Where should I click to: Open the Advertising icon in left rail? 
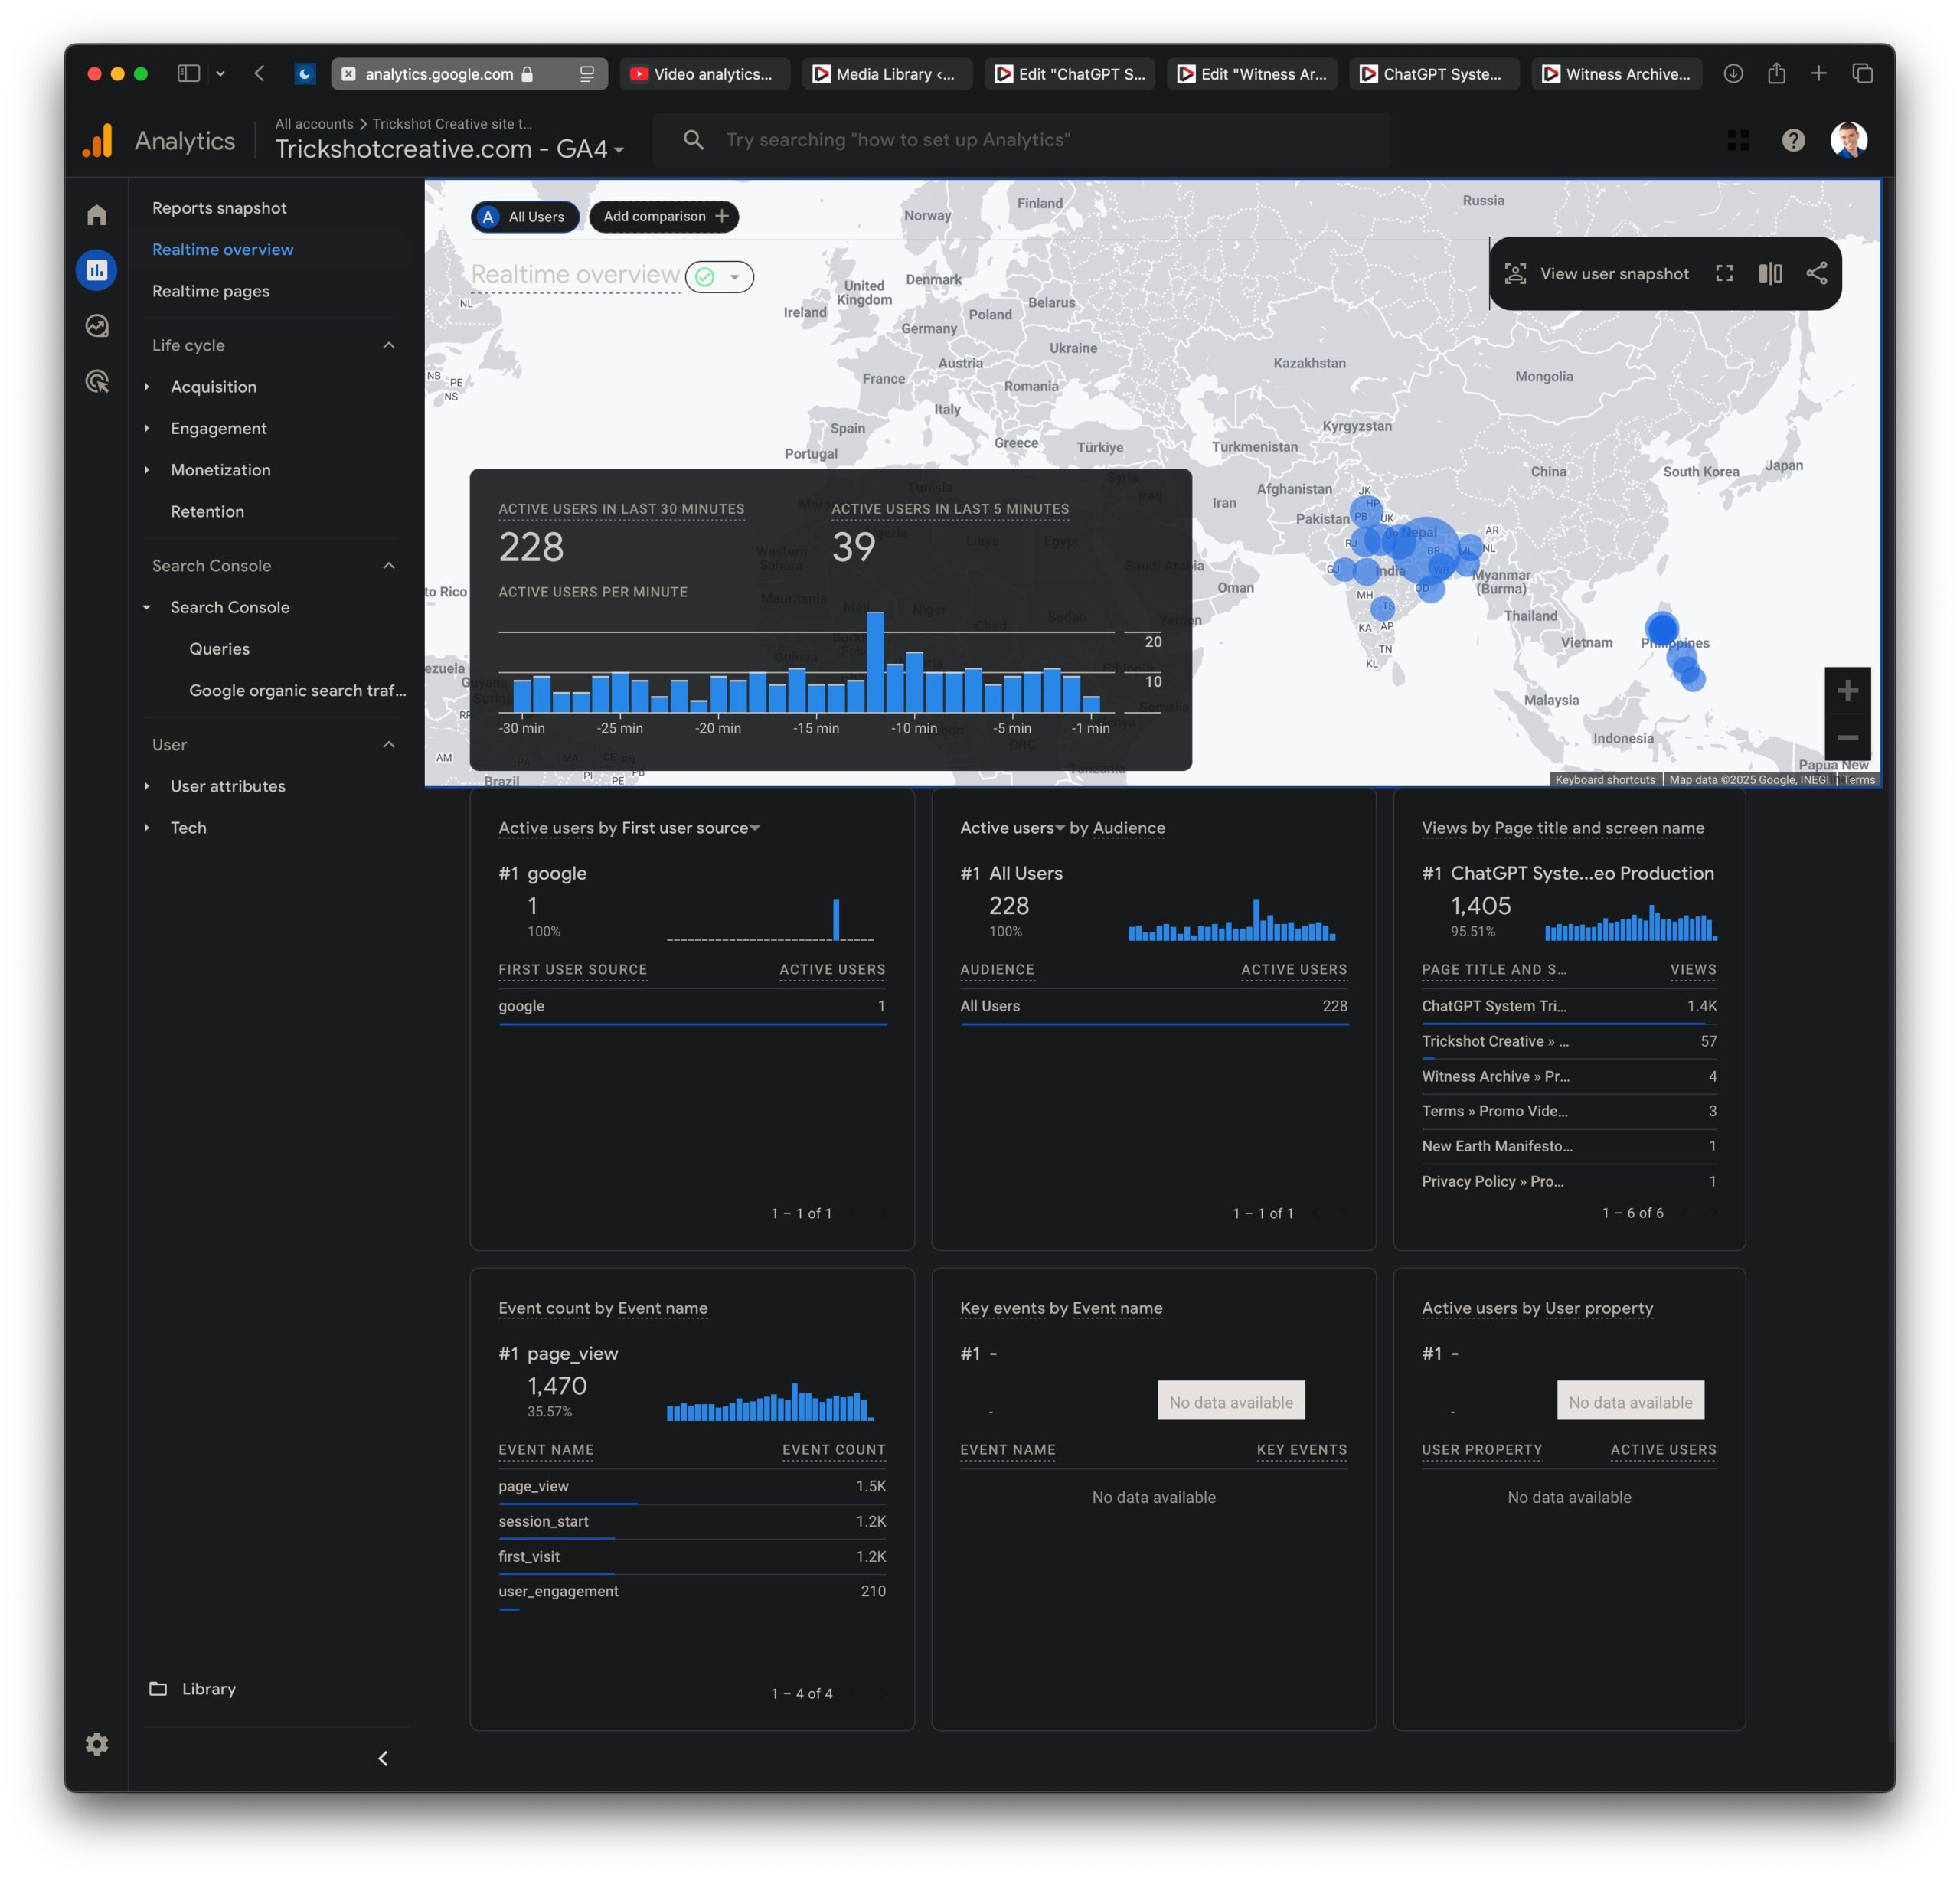click(x=97, y=381)
